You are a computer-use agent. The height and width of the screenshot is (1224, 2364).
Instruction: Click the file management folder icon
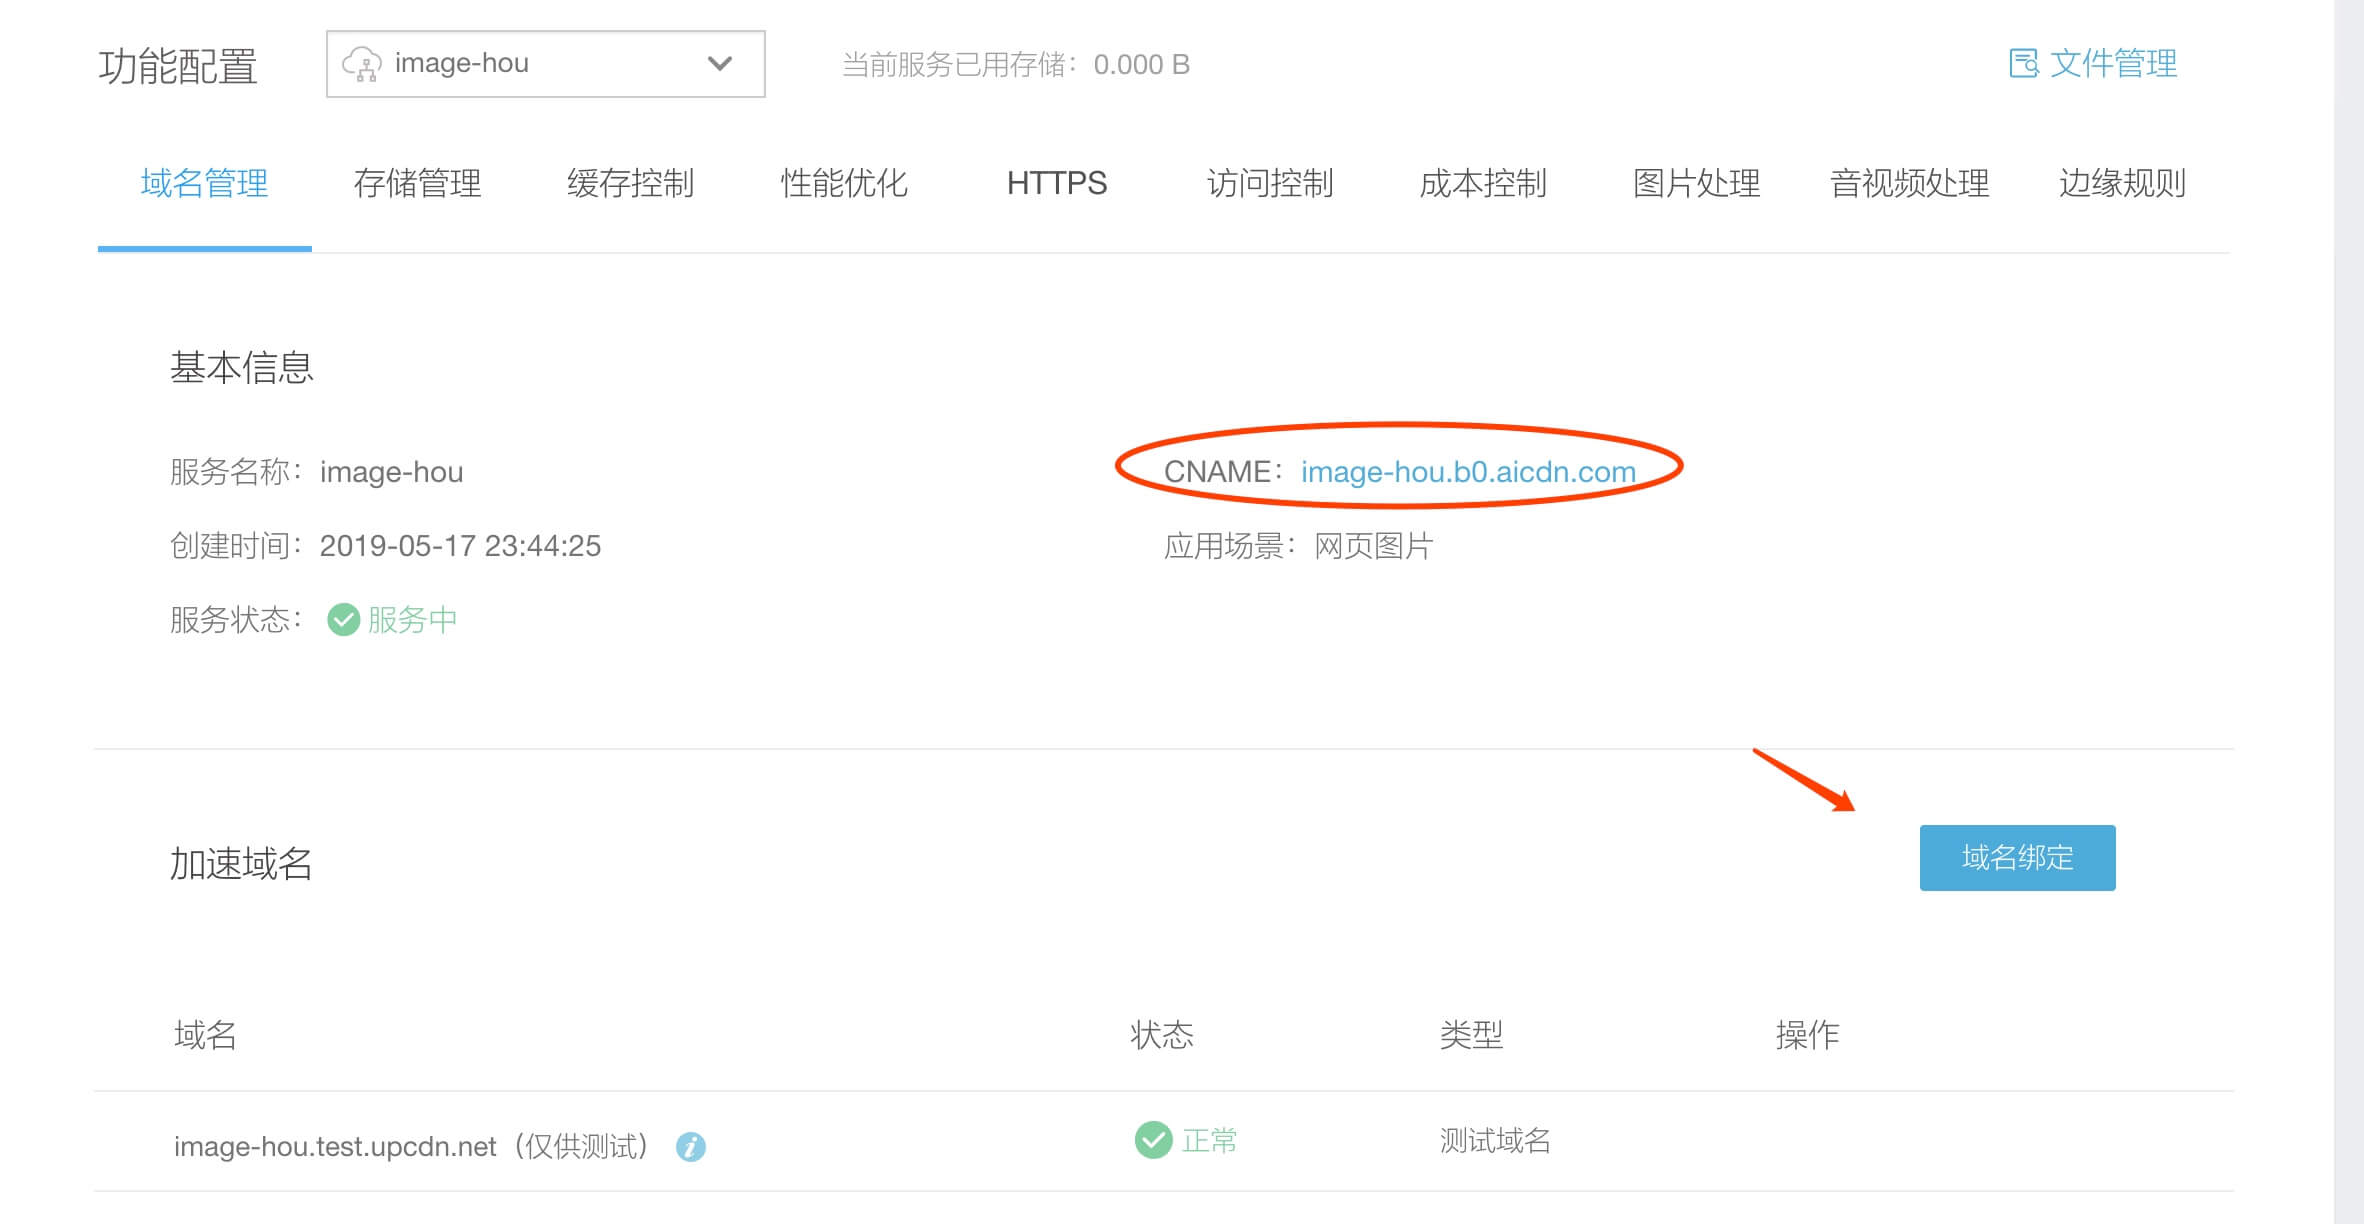point(2023,64)
